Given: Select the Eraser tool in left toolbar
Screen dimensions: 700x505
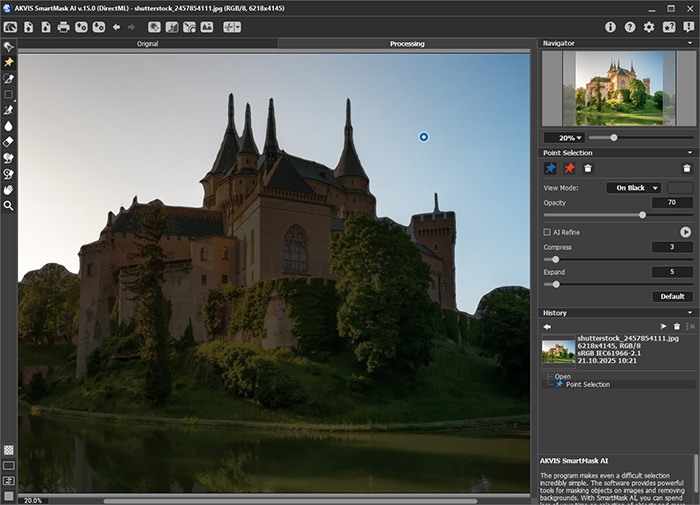Looking at the screenshot, I should tap(8, 142).
